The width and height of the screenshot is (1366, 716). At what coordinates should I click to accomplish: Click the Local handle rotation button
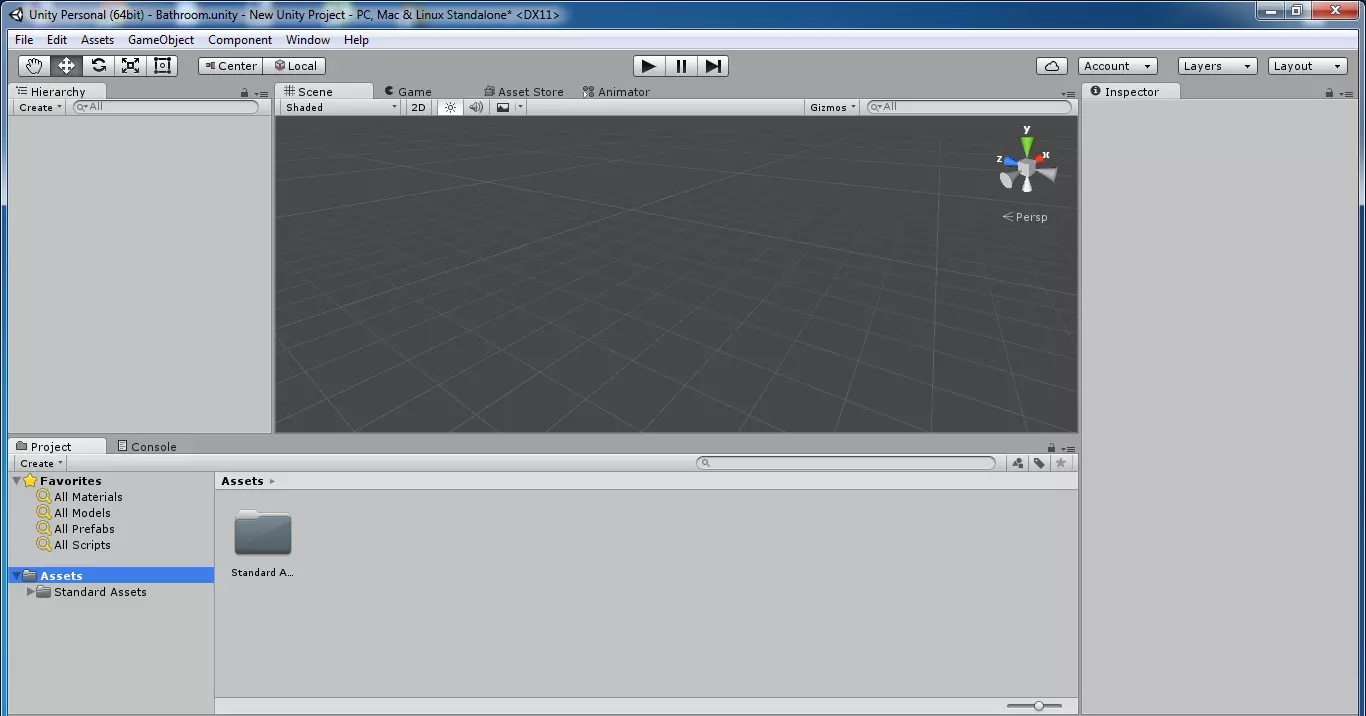pos(295,66)
